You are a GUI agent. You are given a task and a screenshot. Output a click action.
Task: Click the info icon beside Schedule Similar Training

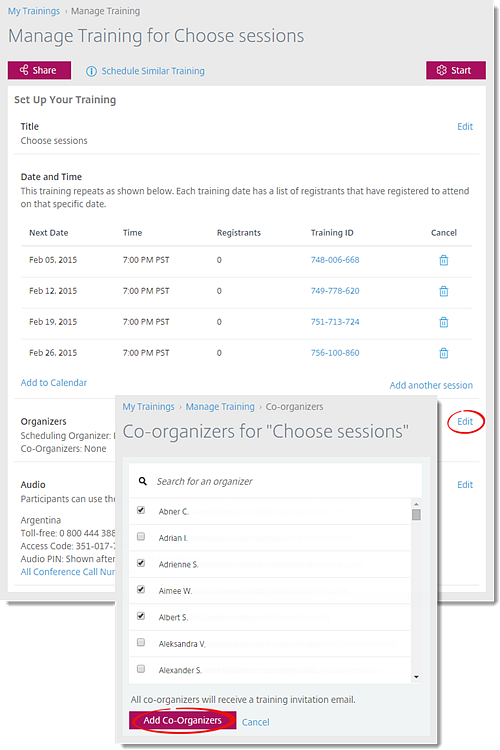(x=91, y=71)
